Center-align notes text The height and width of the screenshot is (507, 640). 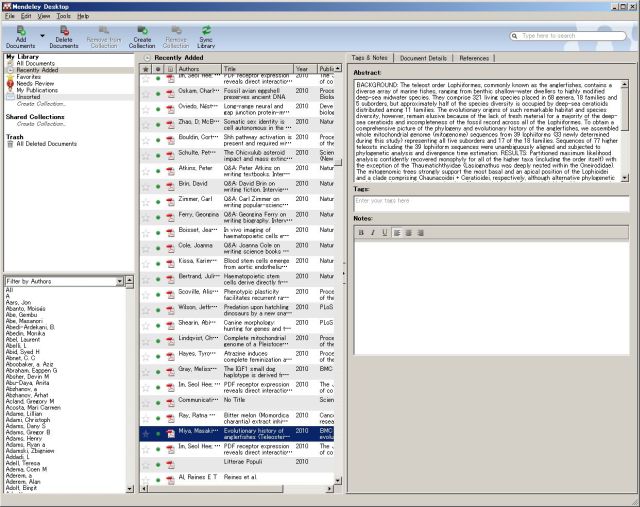[x=408, y=233]
